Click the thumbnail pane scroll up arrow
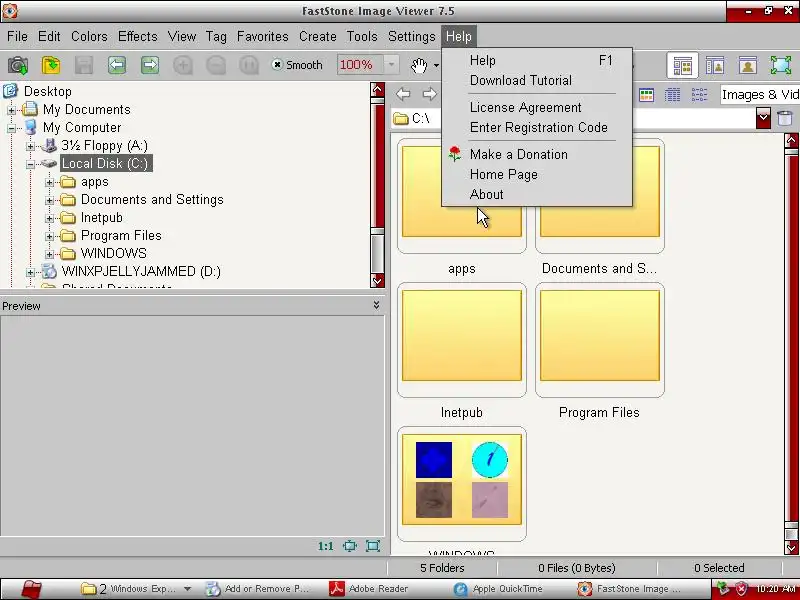The width and height of the screenshot is (800, 600). 791,140
